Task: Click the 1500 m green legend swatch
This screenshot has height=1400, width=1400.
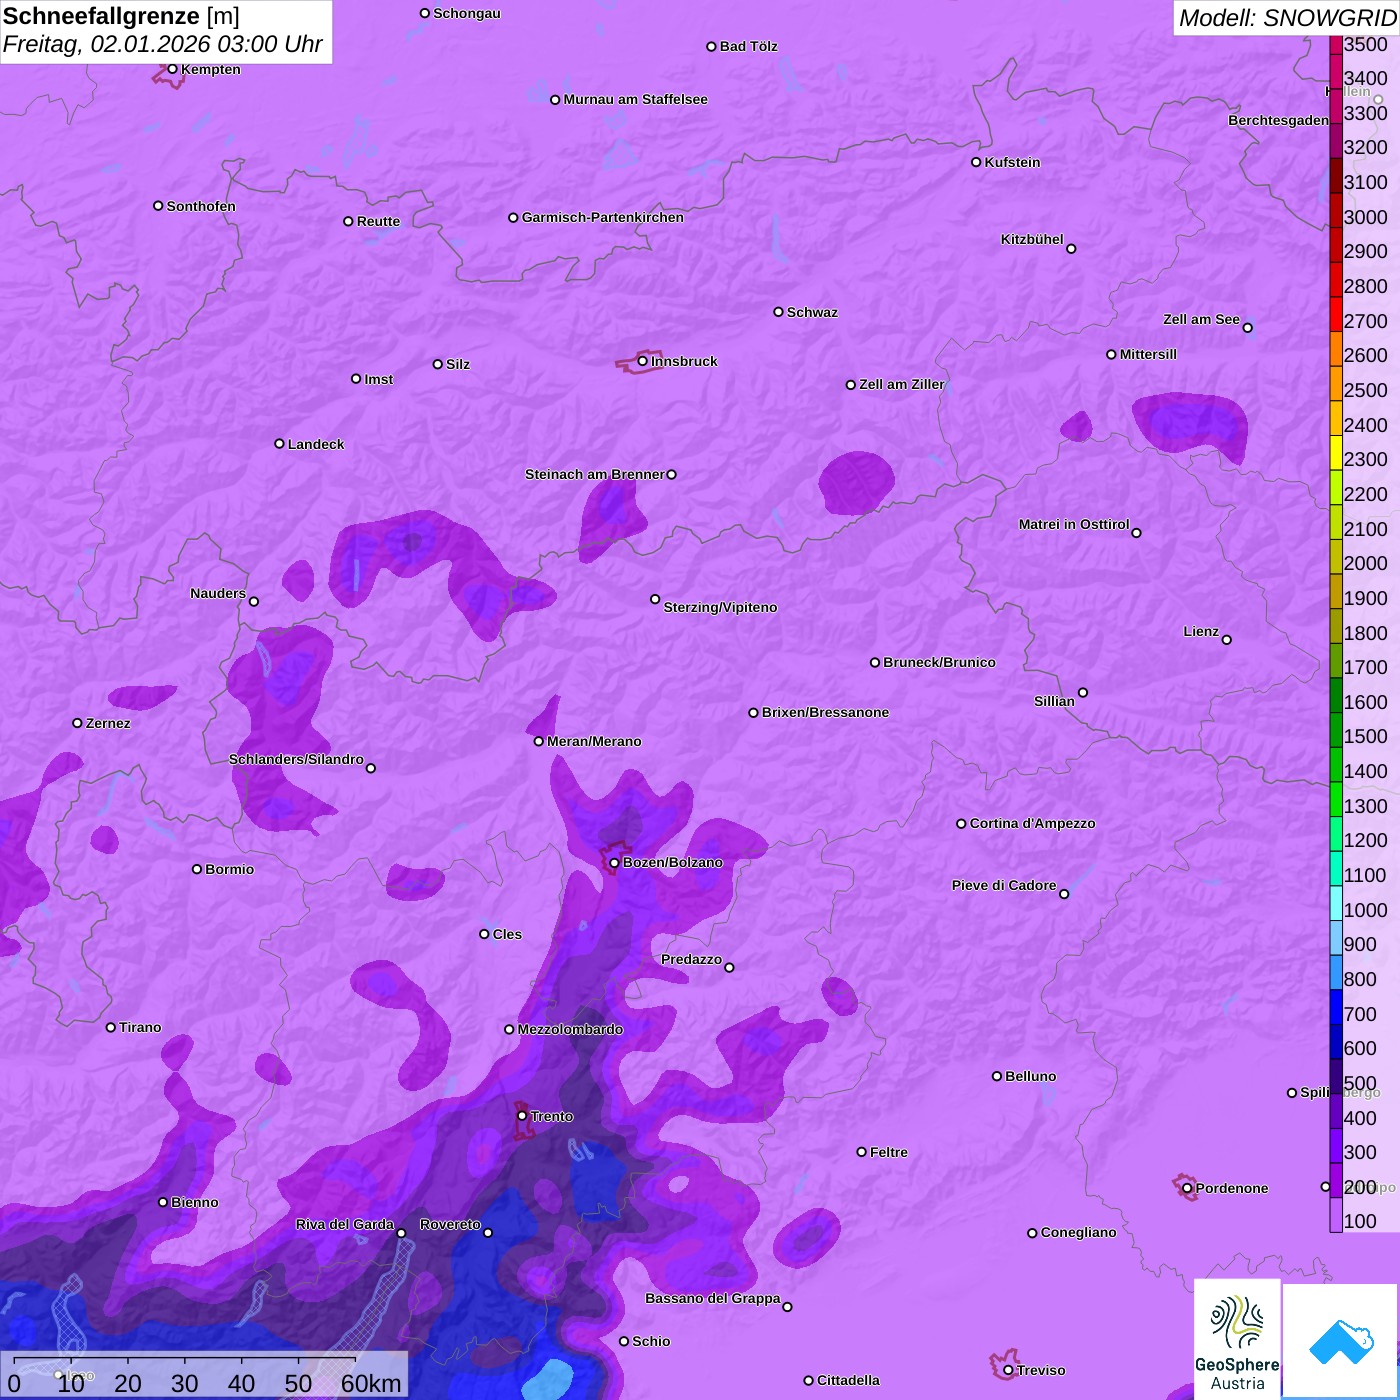Action: [x=1336, y=730]
